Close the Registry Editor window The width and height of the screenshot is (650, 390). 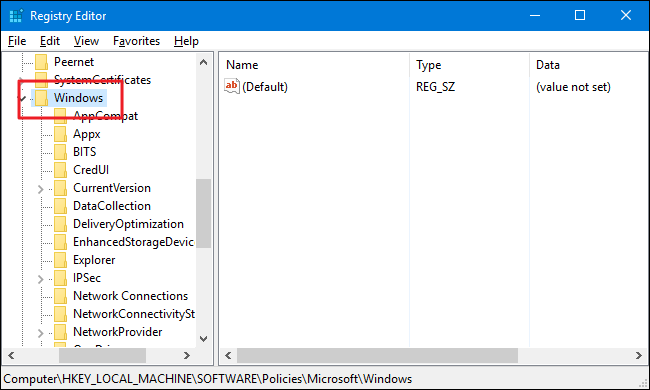point(626,16)
